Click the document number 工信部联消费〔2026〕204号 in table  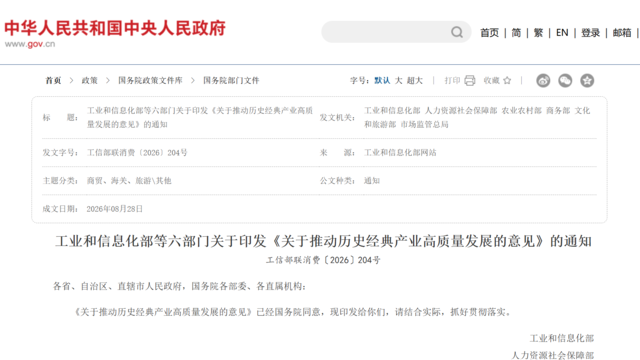click(x=137, y=153)
